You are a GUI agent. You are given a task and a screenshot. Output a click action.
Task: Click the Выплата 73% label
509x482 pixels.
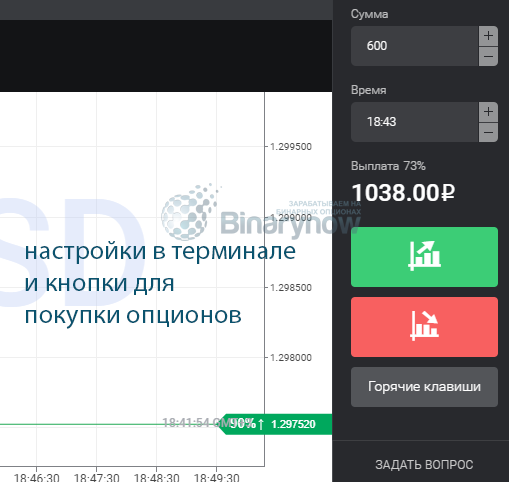pyautogui.click(x=388, y=166)
